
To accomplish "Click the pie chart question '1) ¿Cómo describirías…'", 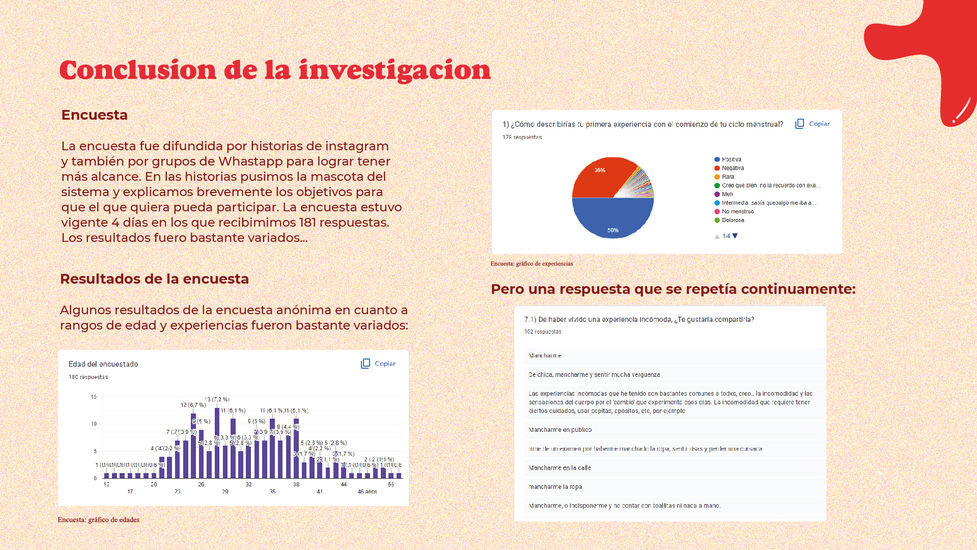I will pos(643,124).
